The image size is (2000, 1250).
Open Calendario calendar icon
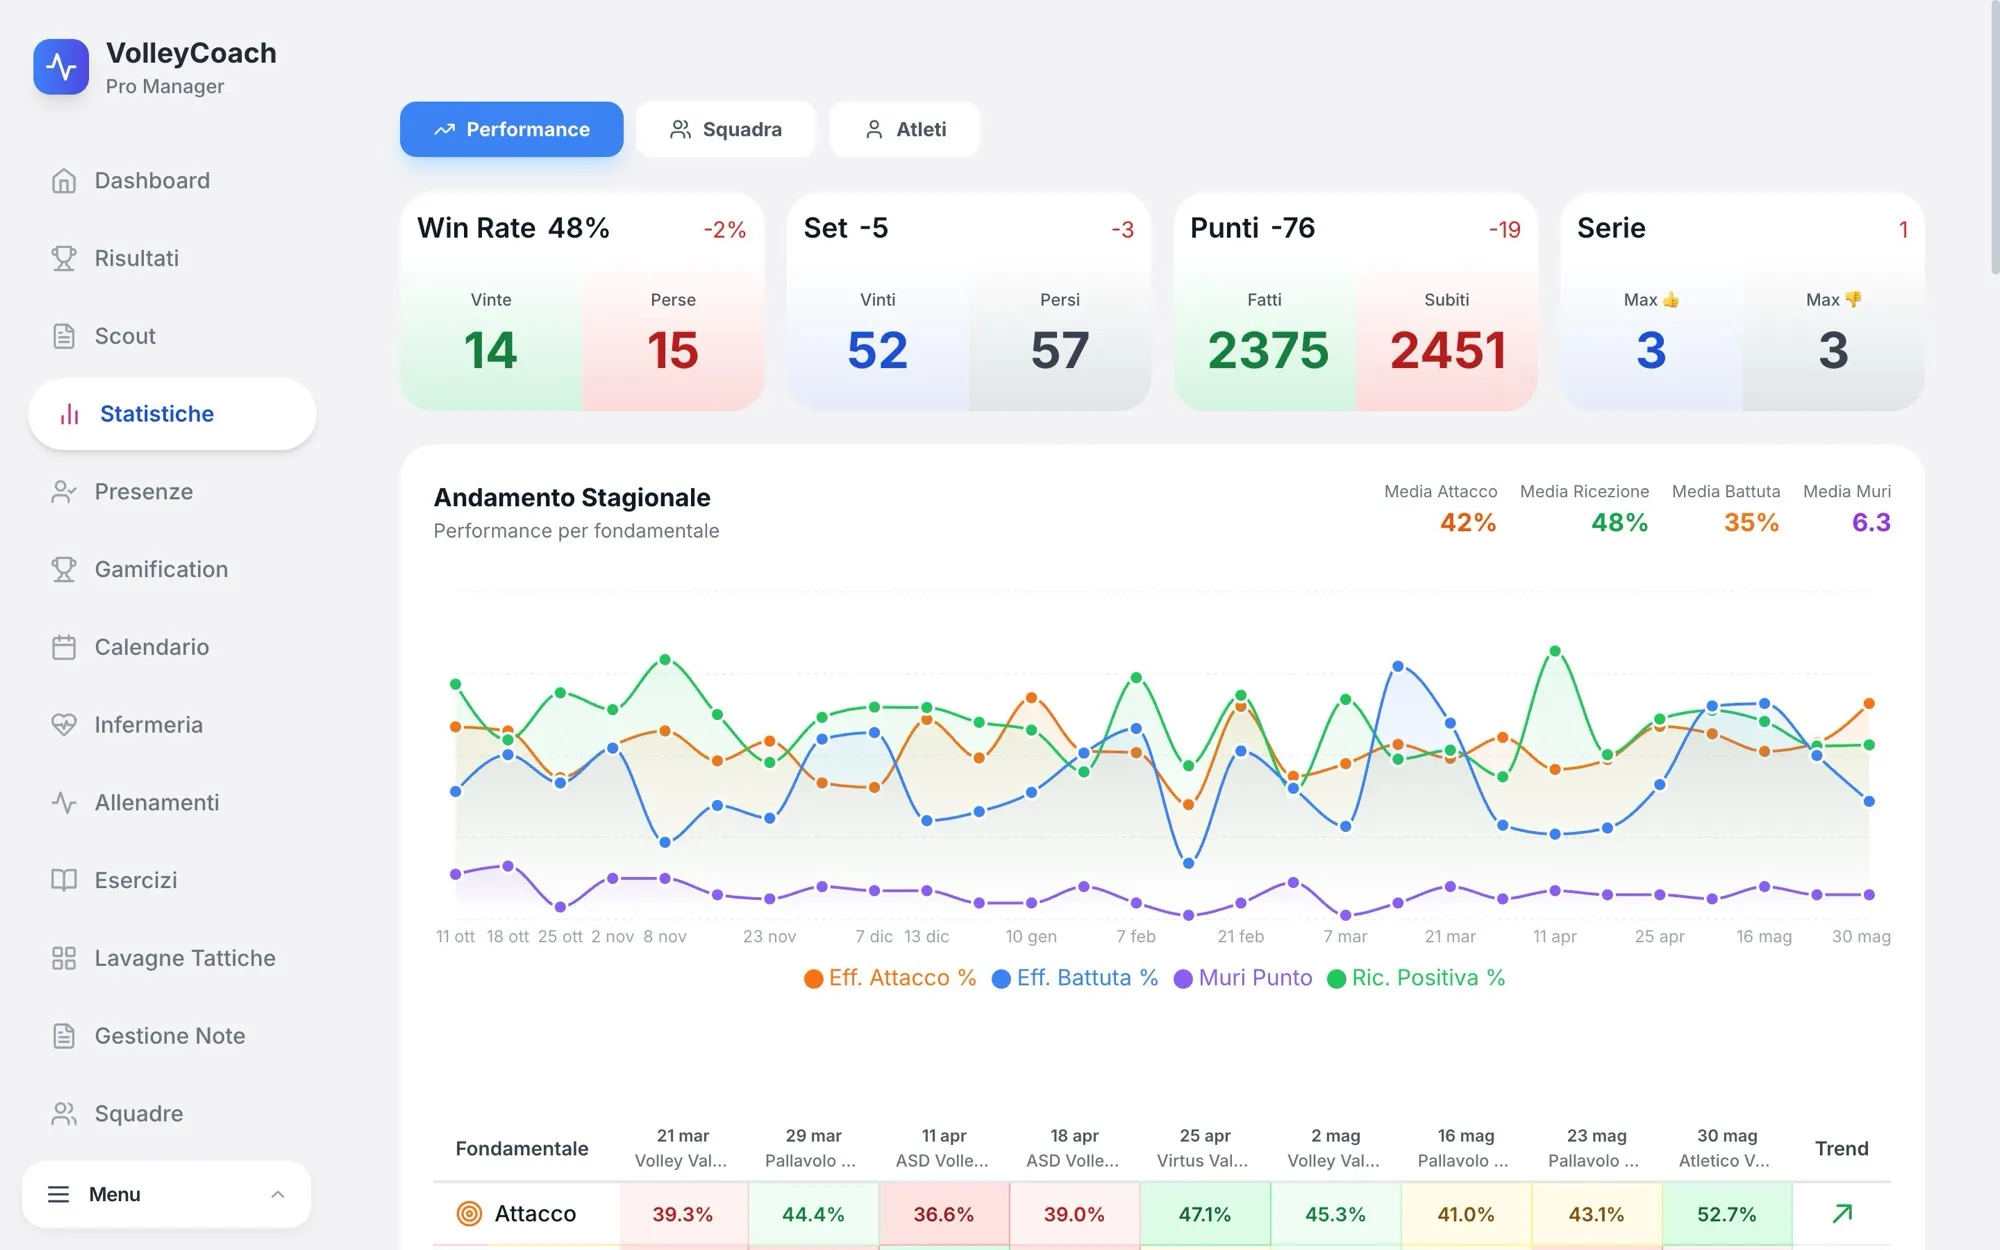[x=64, y=647]
